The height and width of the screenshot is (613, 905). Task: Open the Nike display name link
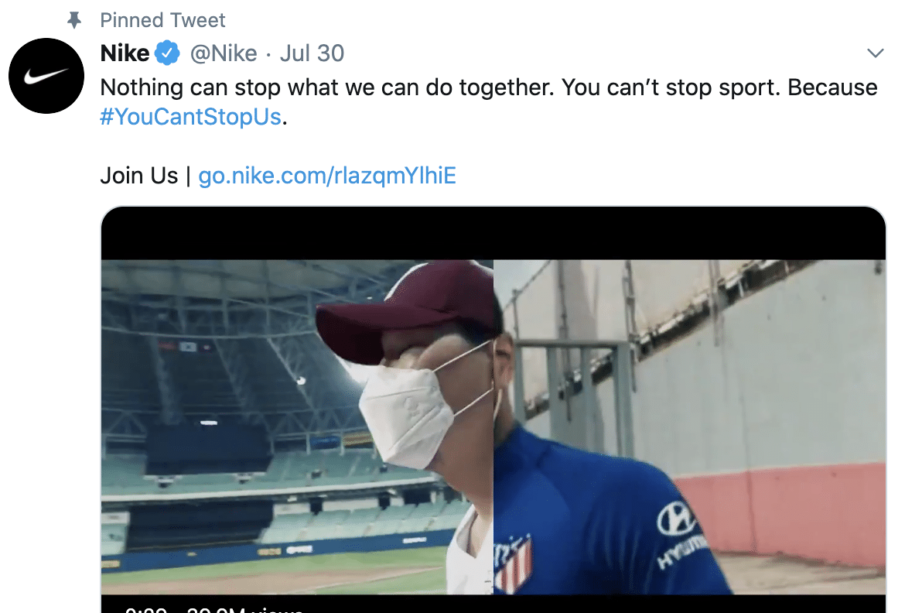125,54
